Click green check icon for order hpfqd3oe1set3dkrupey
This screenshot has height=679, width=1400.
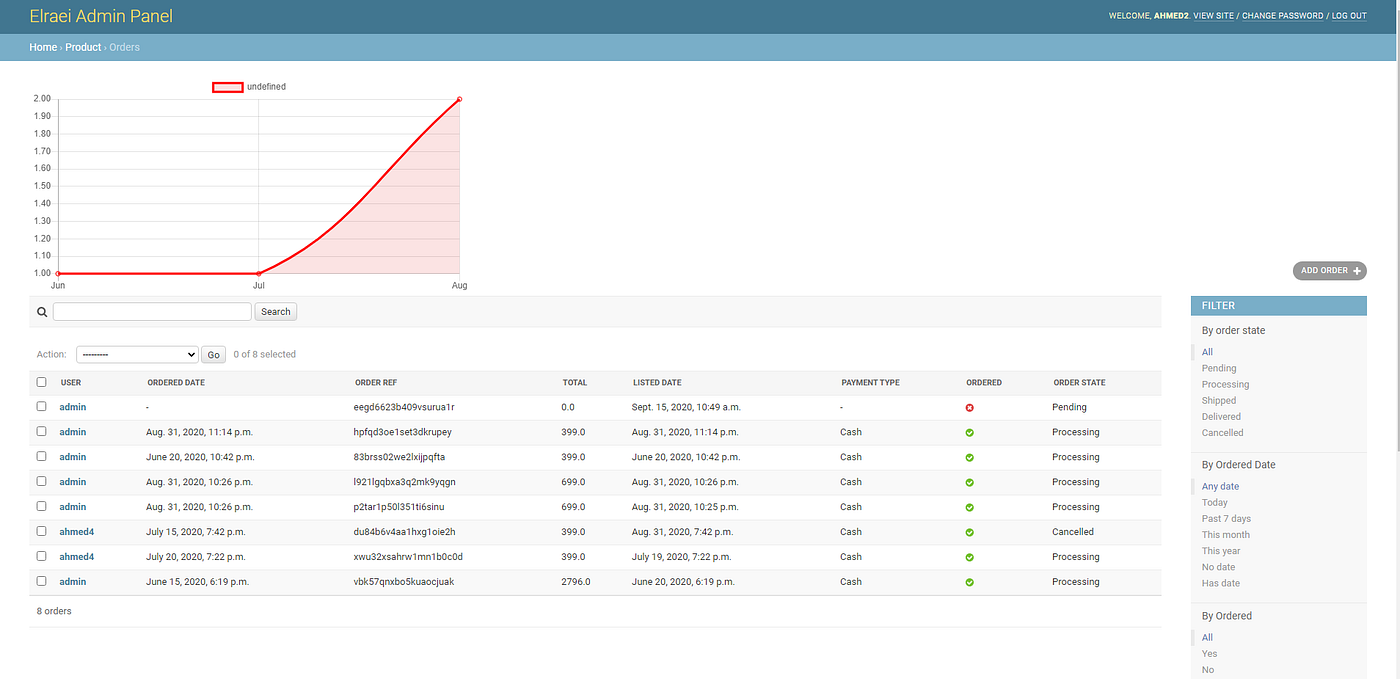(x=970, y=433)
